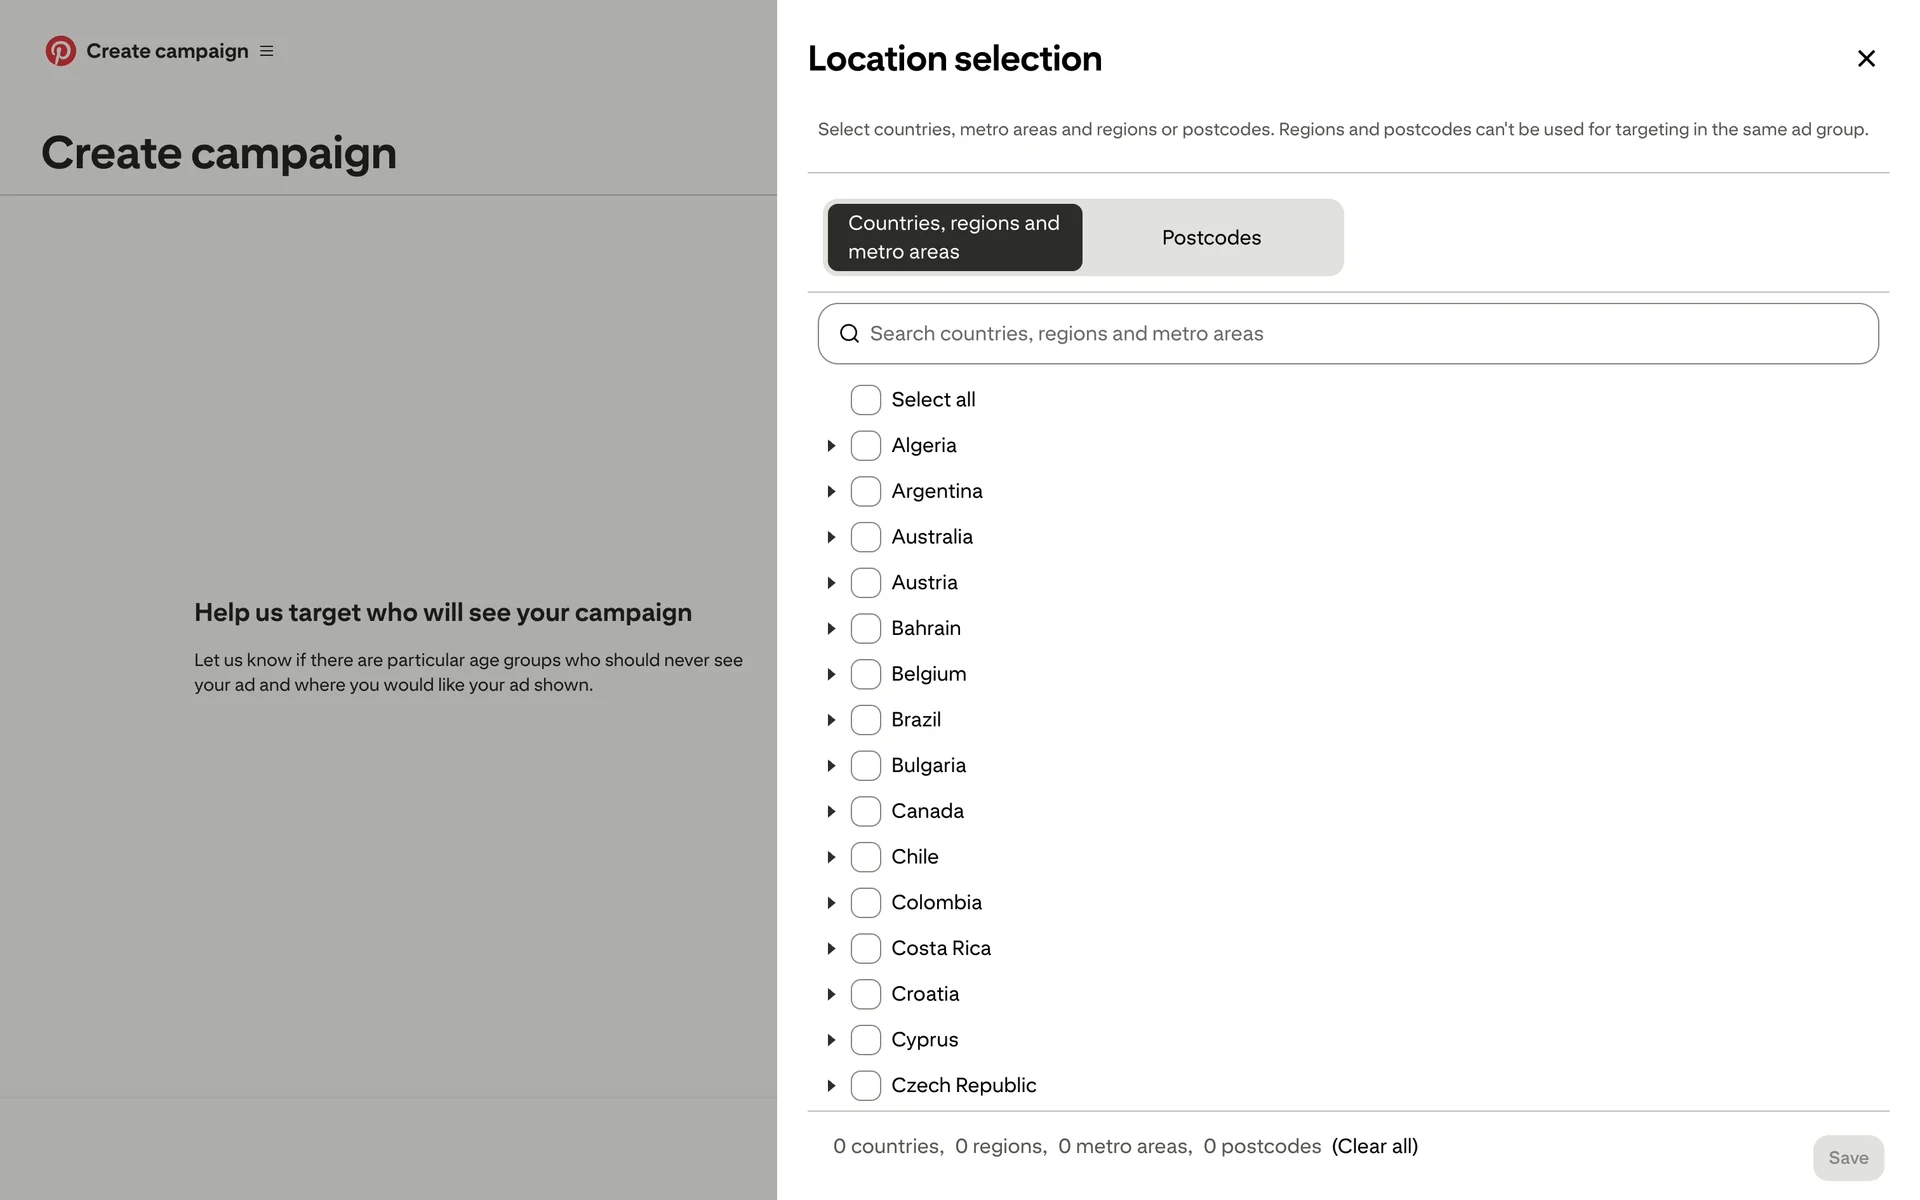Select Countries, regions and metro areas tab
This screenshot has height=1200, width=1920.
click(954, 238)
